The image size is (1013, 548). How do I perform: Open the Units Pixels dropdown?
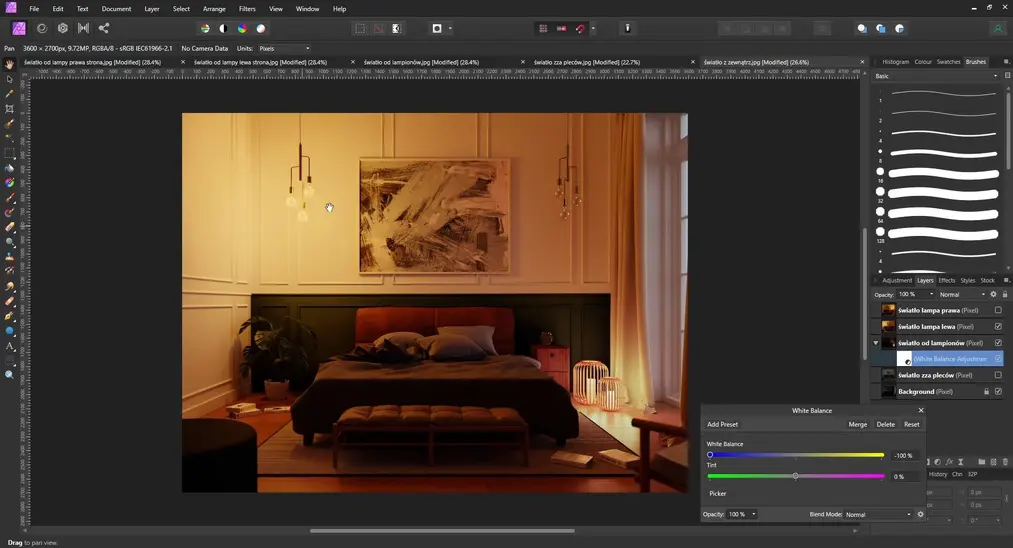coord(284,48)
